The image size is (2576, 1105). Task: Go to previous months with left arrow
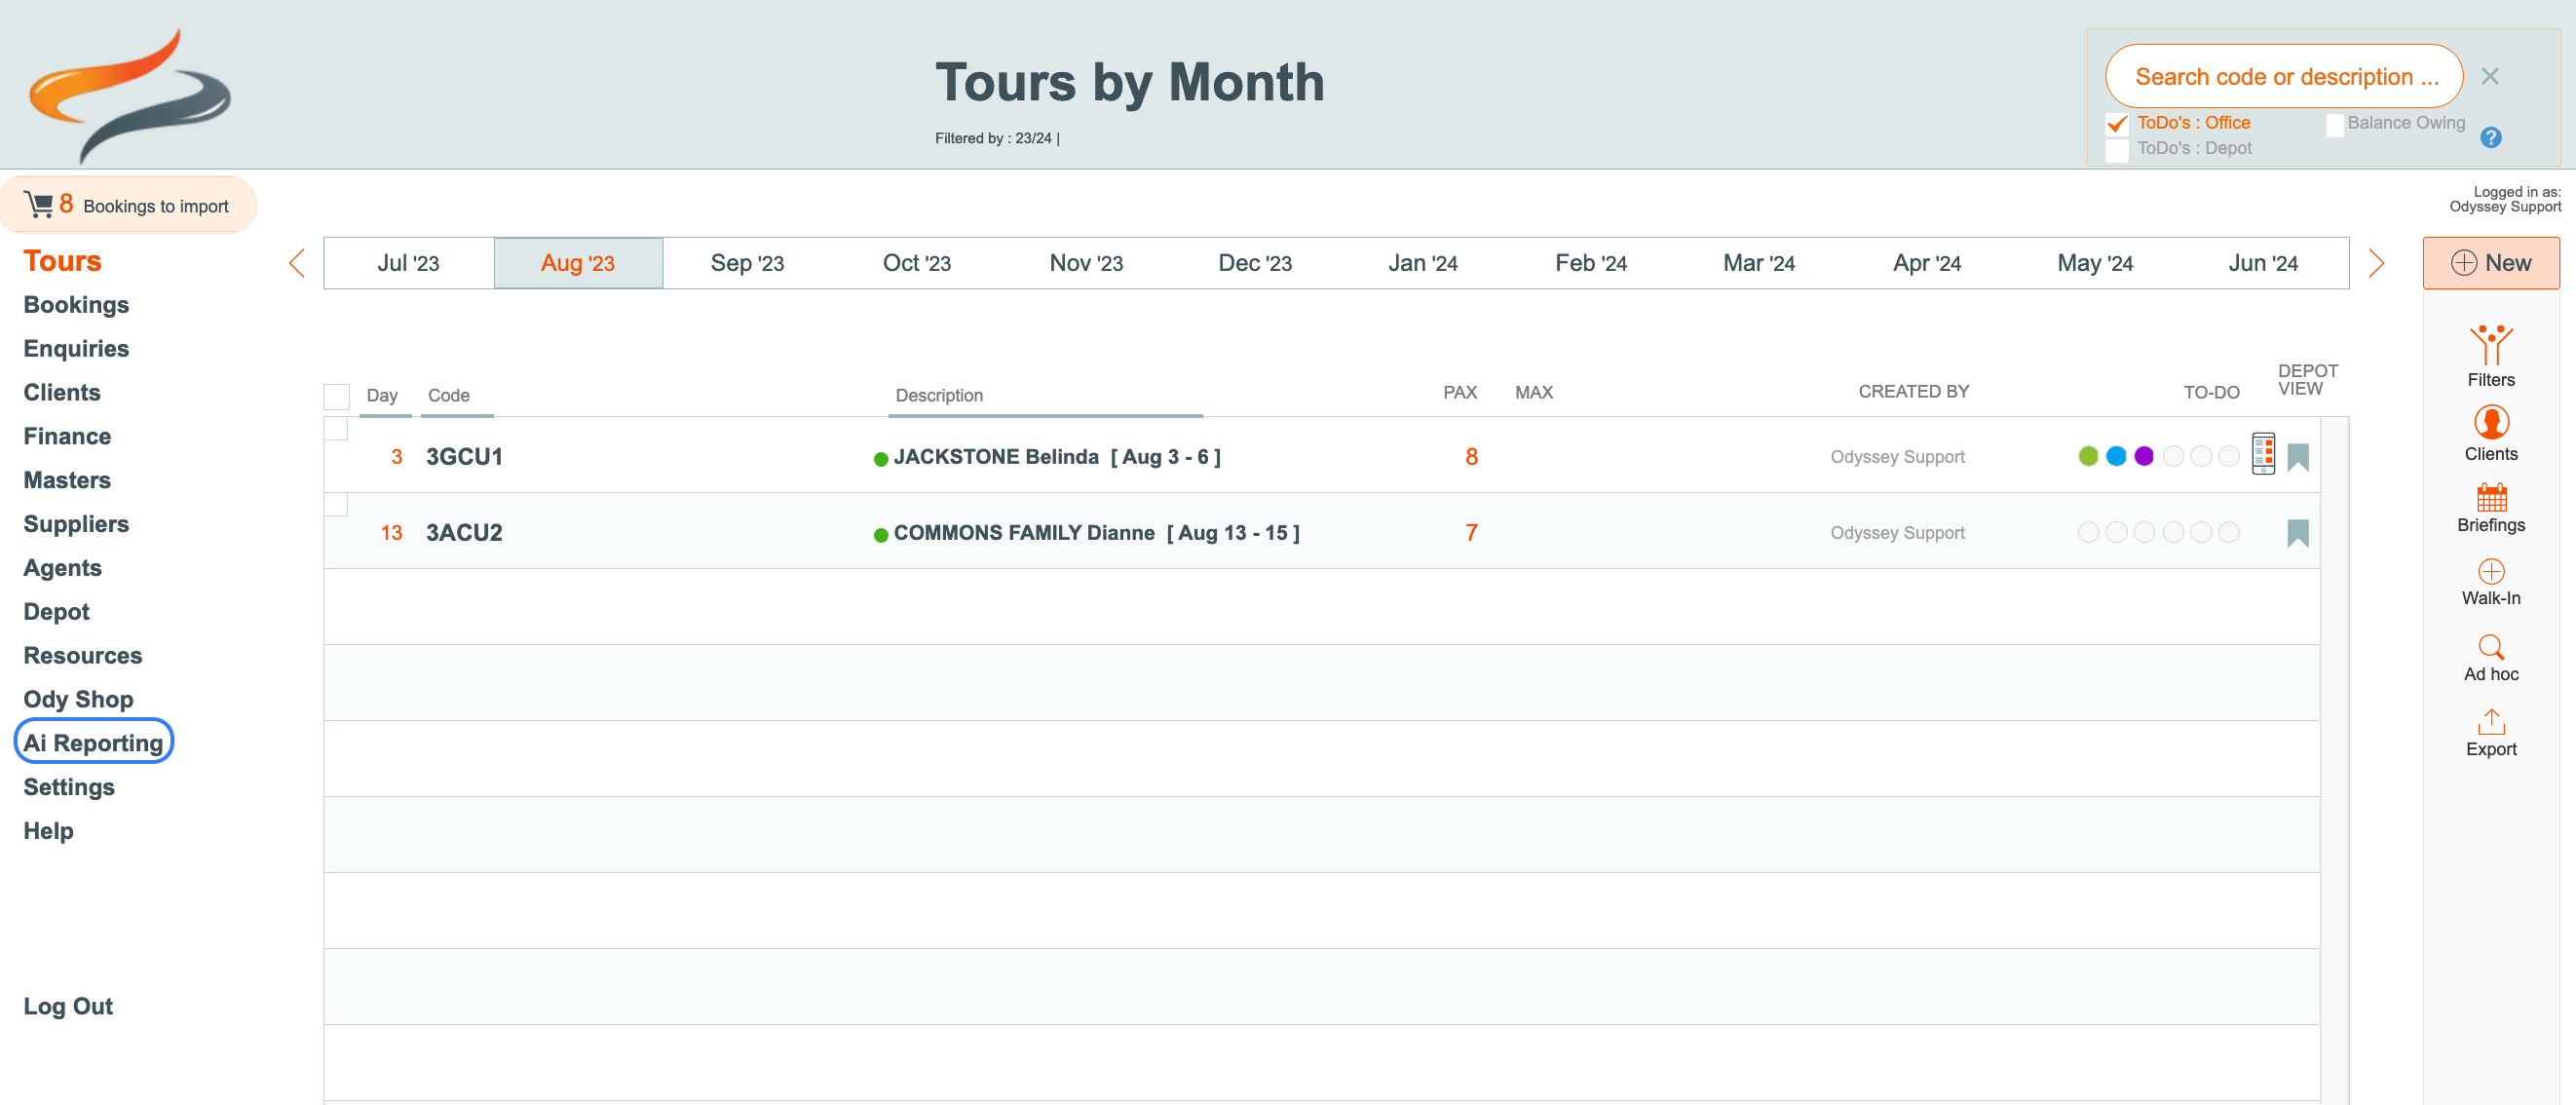[296, 263]
